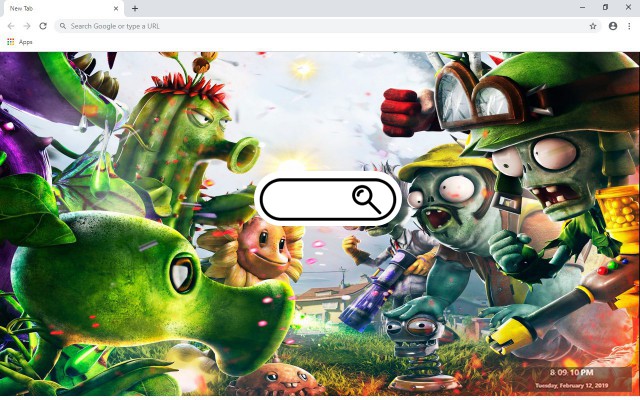Minimize the Chrome window
The height and width of the screenshot is (400, 640).
pos(582,7)
